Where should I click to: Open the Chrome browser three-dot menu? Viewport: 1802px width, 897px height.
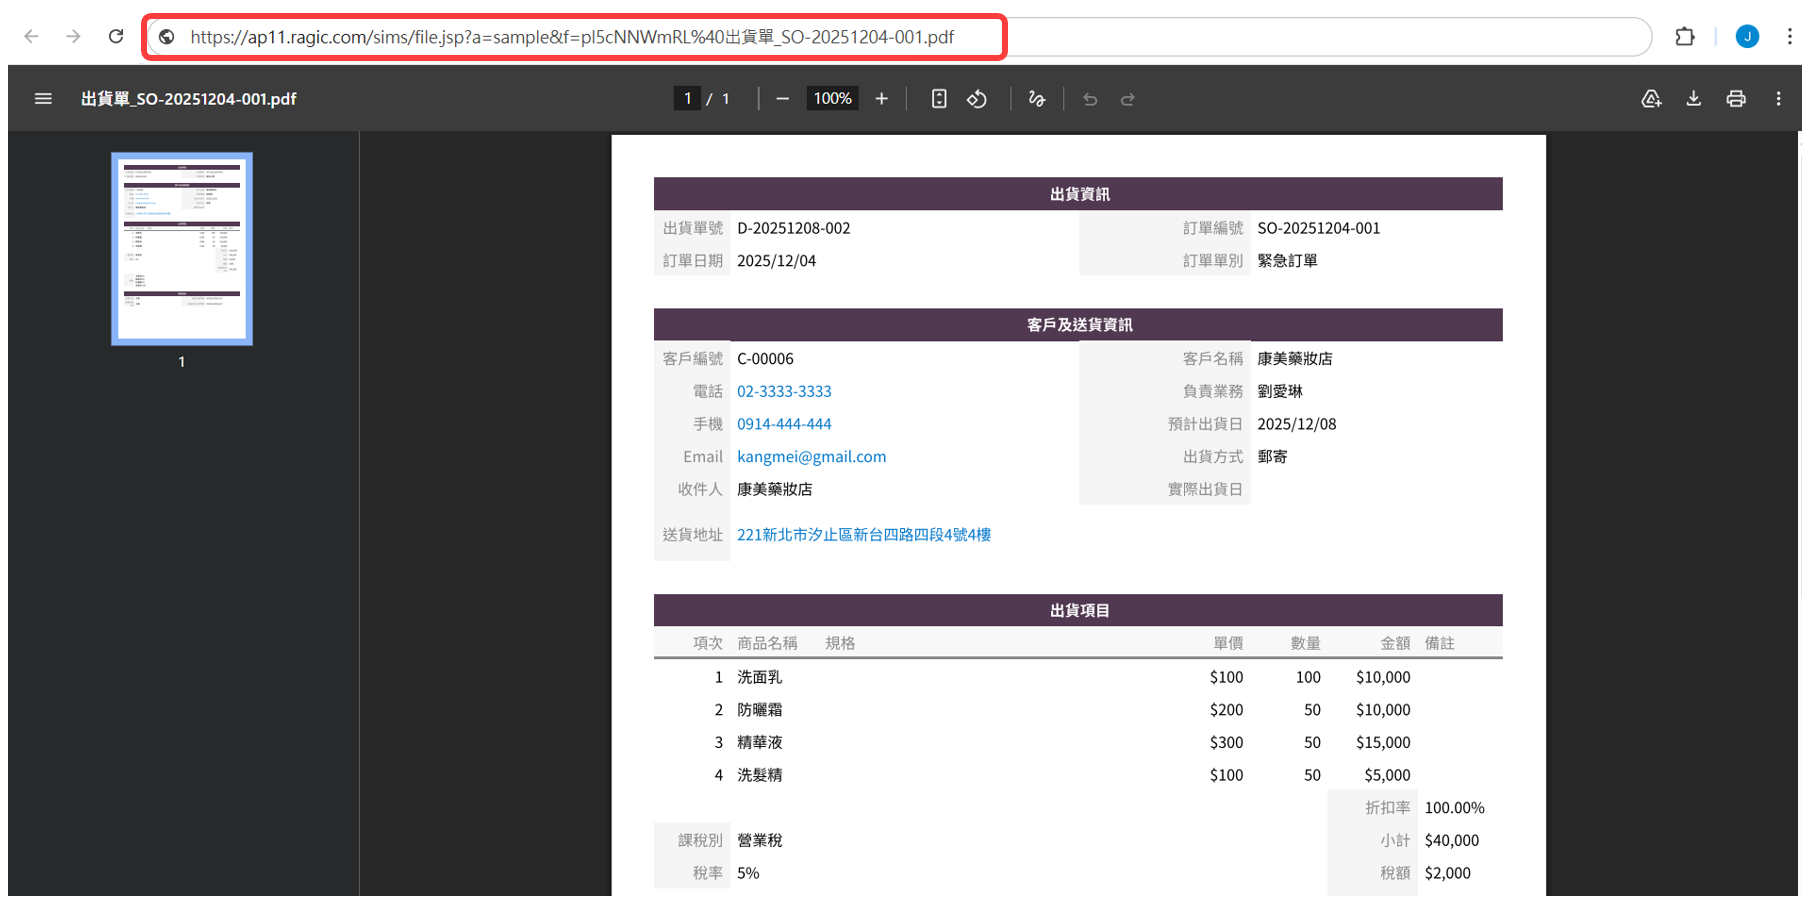coord(1789,37)
